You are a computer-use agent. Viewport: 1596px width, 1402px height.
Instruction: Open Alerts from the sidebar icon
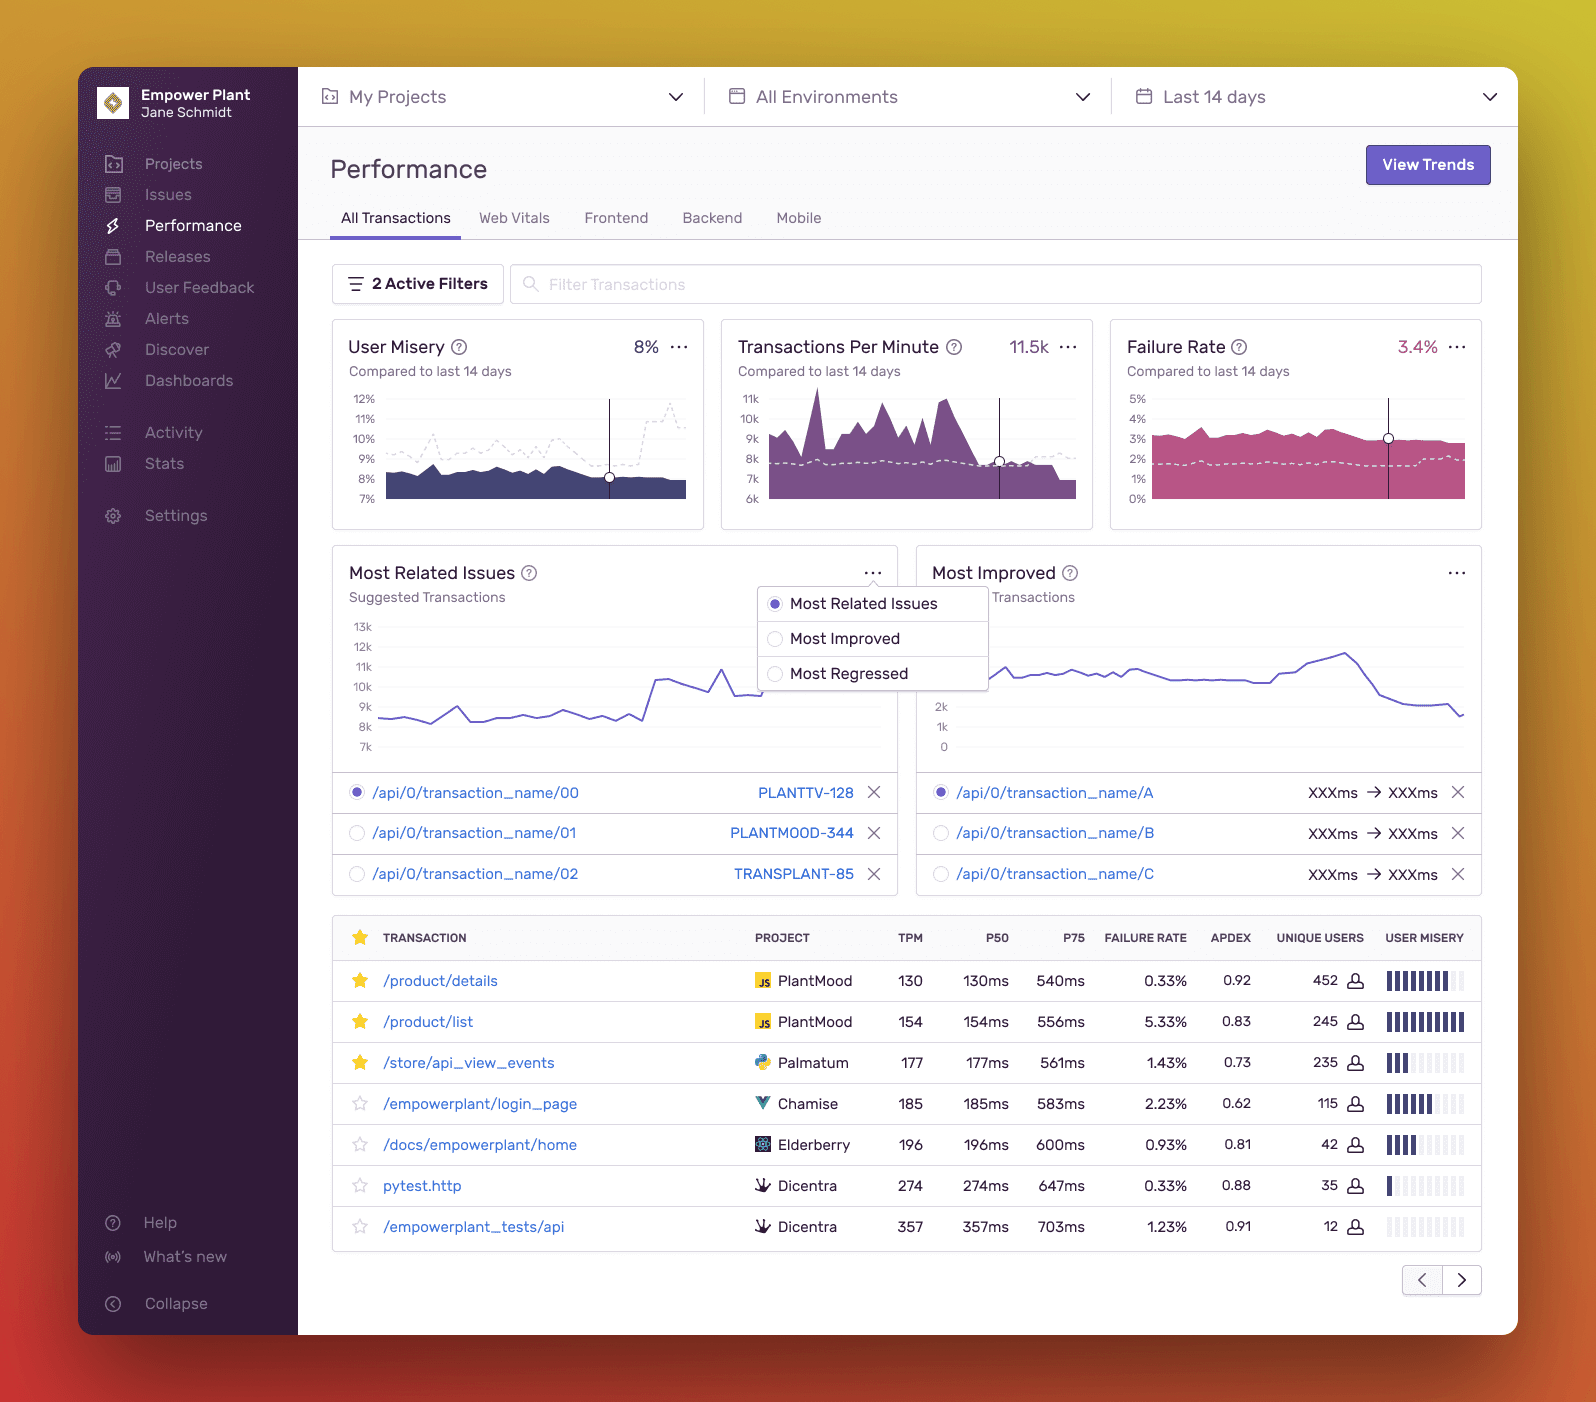pyautogui.click(x=113, y=319)
